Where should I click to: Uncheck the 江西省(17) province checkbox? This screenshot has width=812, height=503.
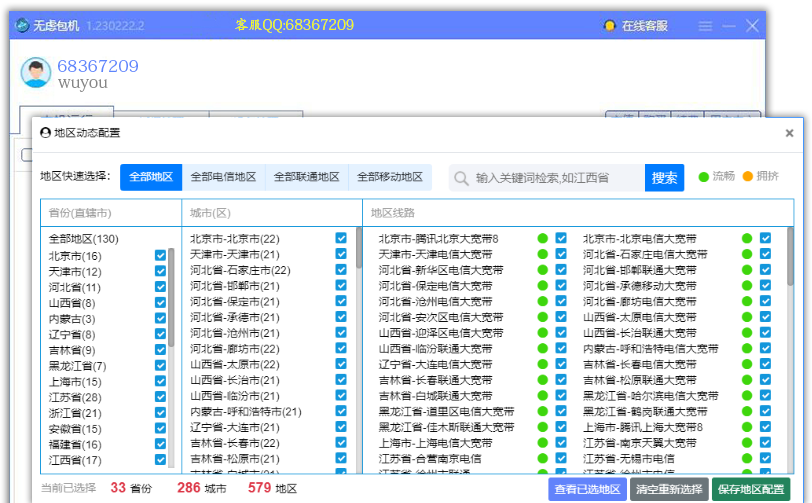click(x=161, y=460)
